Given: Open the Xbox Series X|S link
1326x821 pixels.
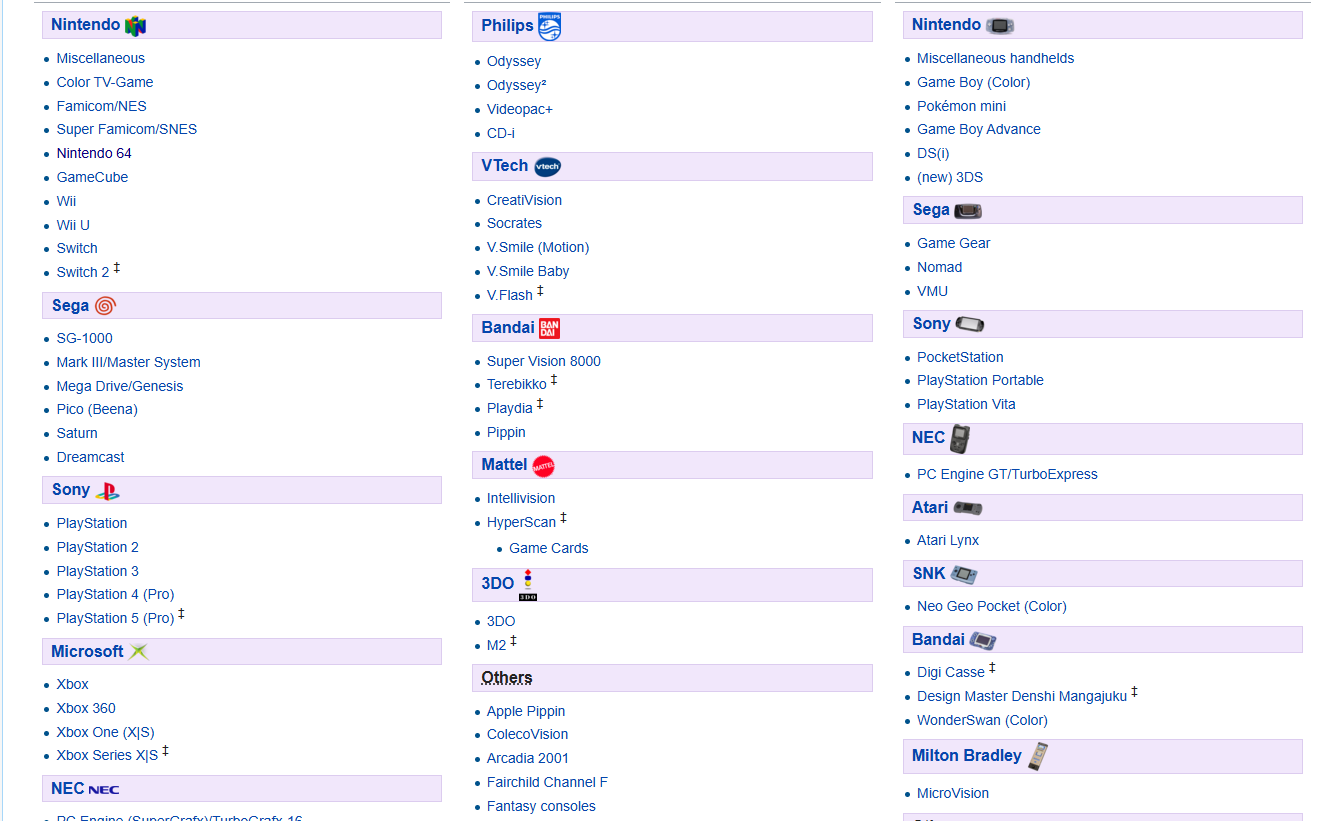Looking at the screenshot, I should pyautogui.click(x=108, y=755).
